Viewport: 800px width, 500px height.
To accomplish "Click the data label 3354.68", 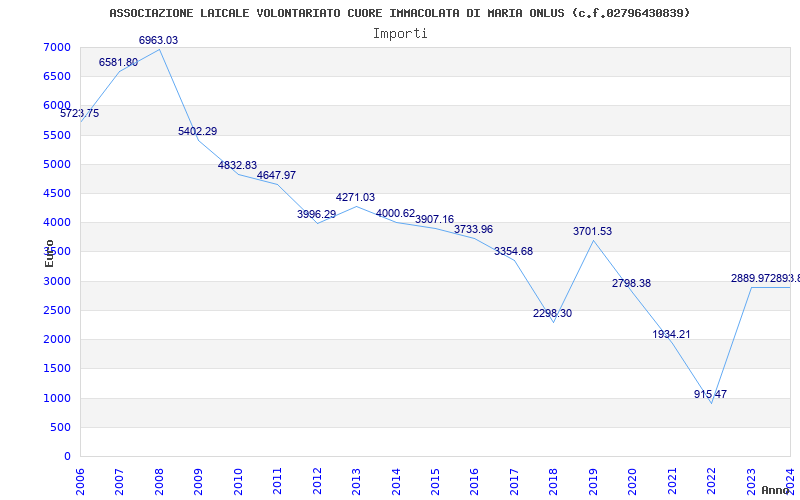I will pos(513,252).
